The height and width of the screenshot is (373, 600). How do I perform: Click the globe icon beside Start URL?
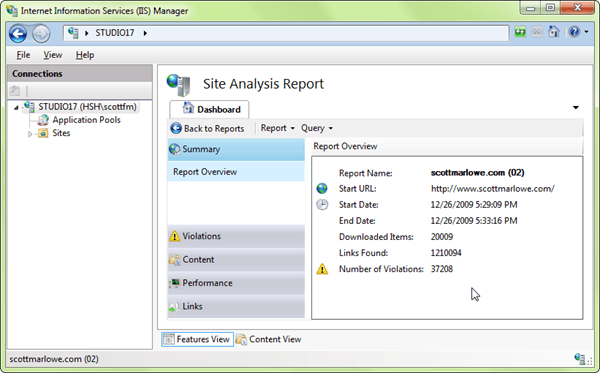coord(322,189)
